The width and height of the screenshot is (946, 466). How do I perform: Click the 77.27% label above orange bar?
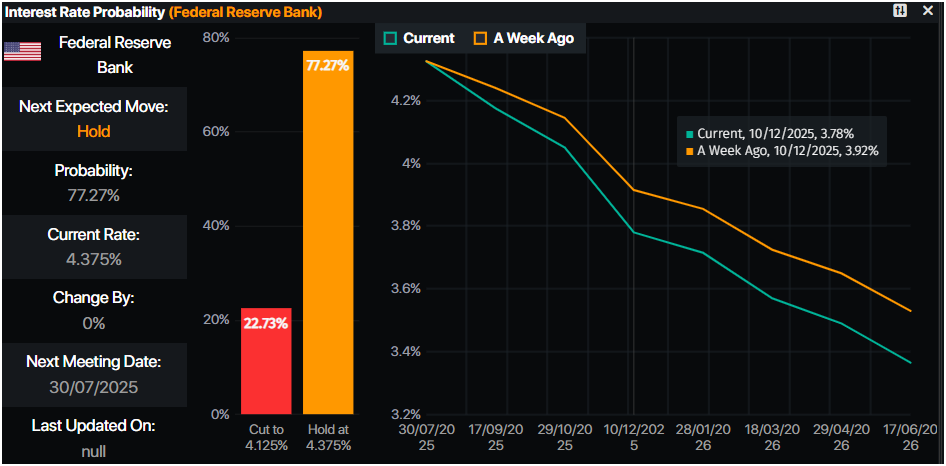coord(327,65)
